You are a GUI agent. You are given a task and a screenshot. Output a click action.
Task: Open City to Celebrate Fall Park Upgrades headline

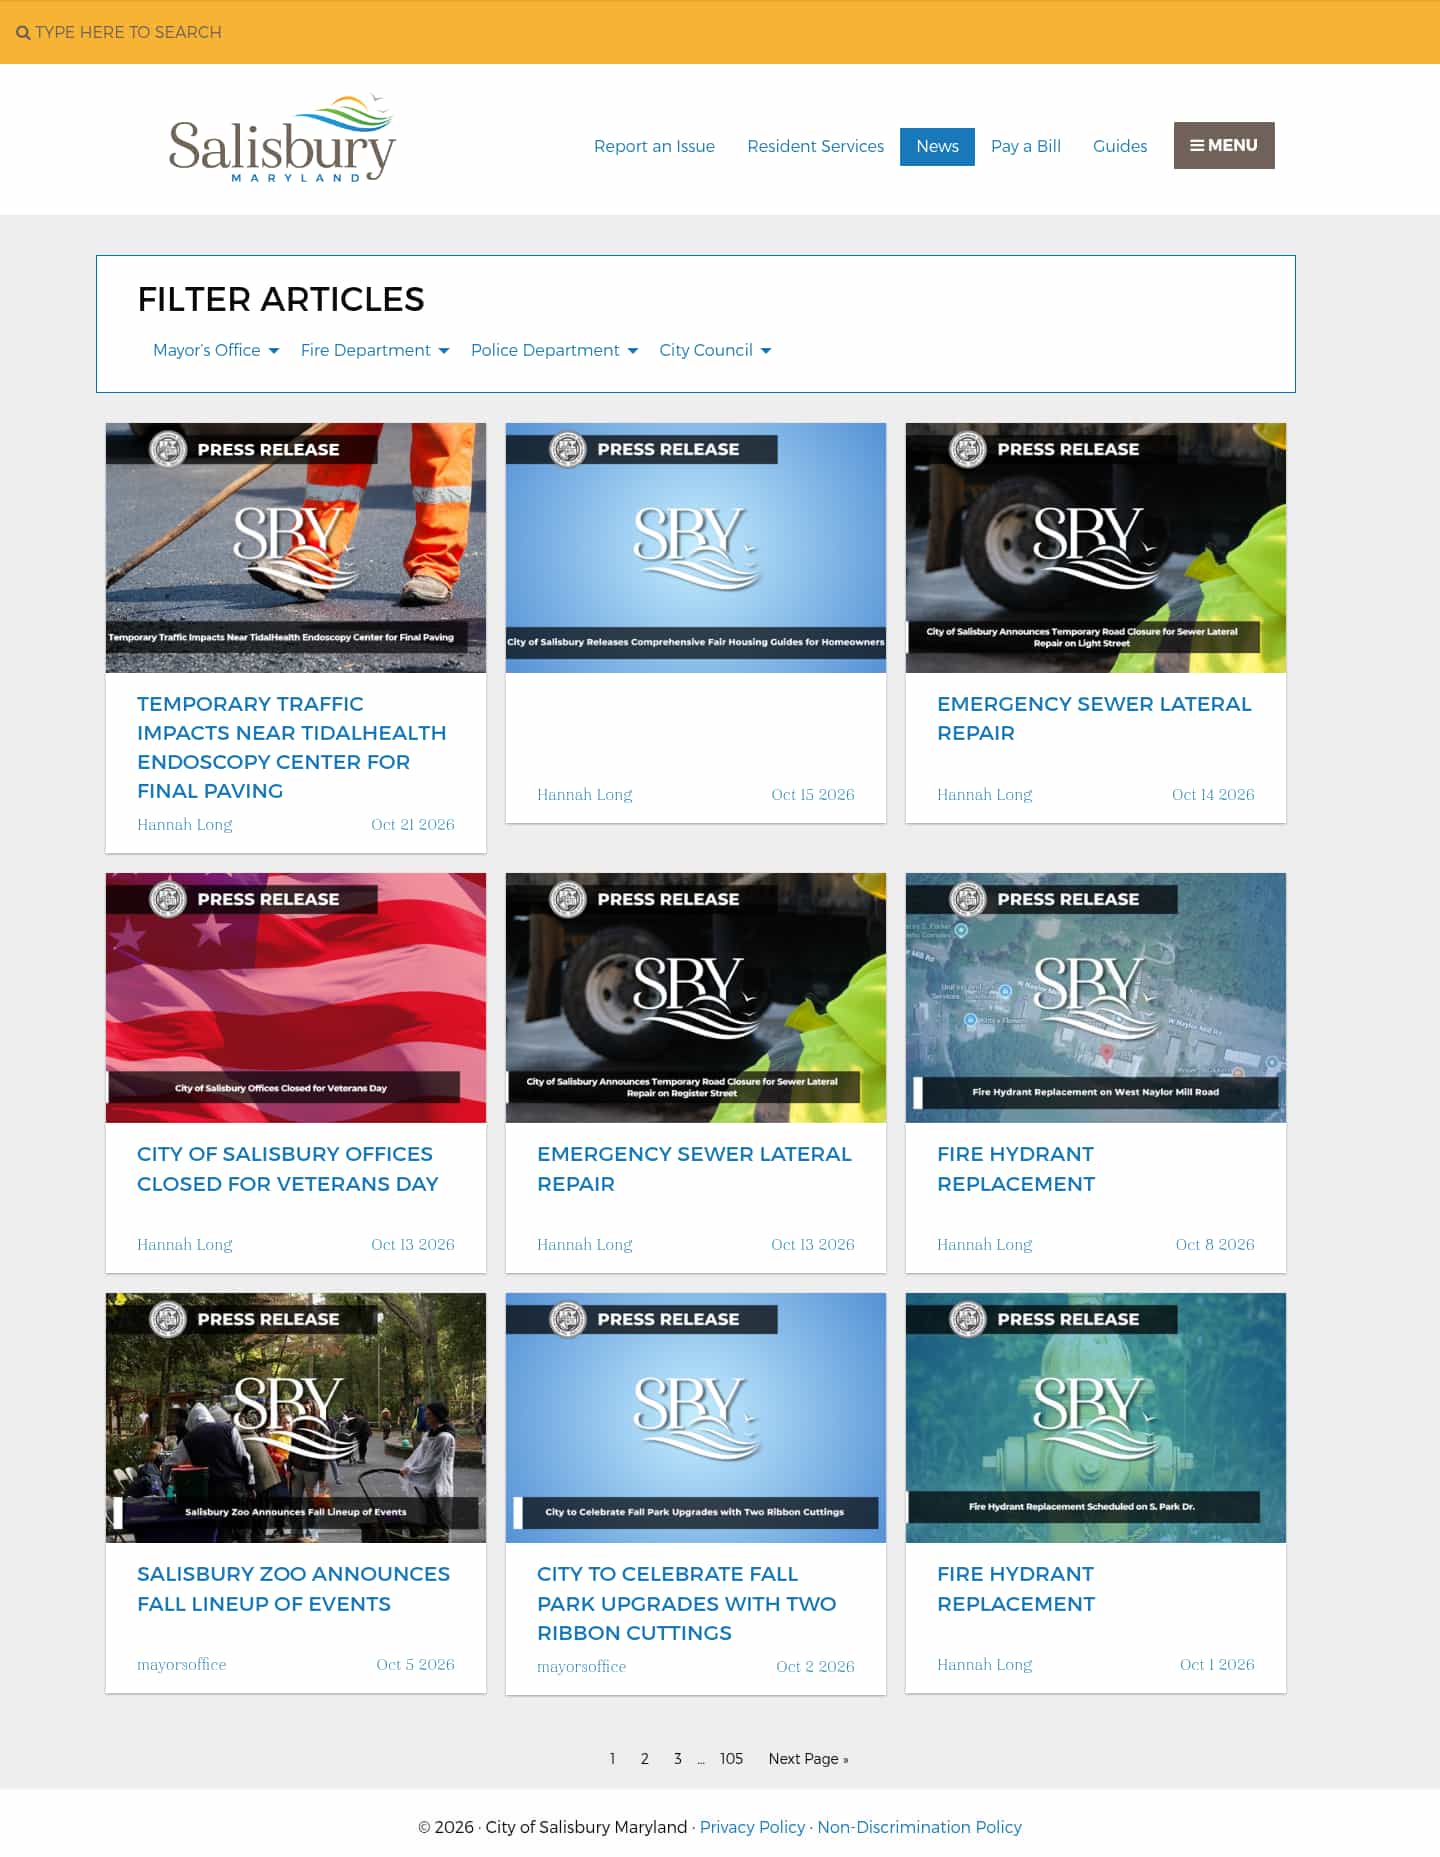pos(687,1603)
